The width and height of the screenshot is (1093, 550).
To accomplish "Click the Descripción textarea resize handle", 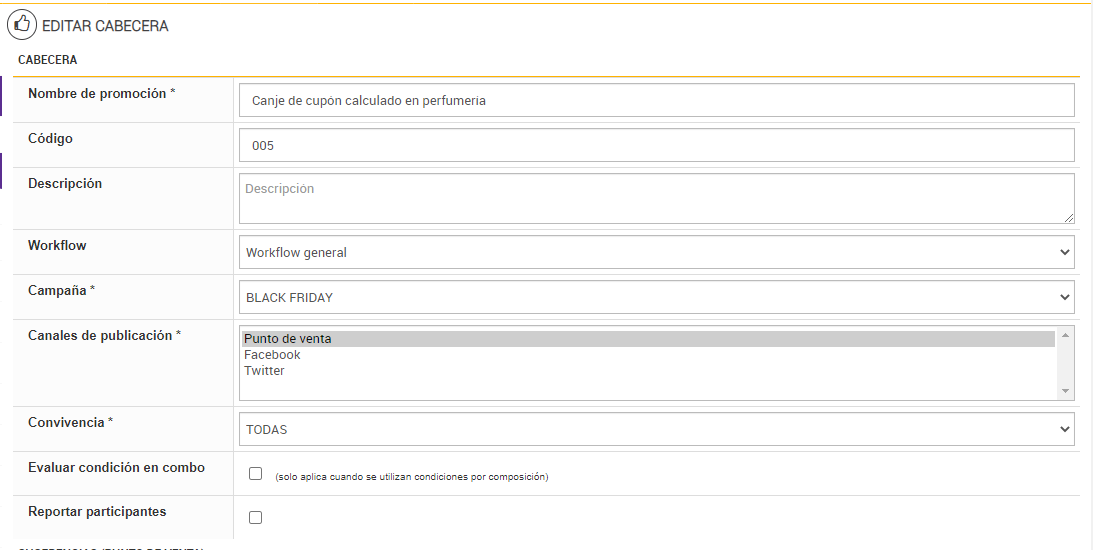I will tap(1069, 218).
